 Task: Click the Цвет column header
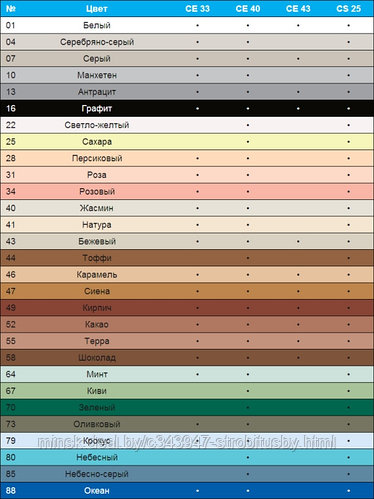click(97, 9)
